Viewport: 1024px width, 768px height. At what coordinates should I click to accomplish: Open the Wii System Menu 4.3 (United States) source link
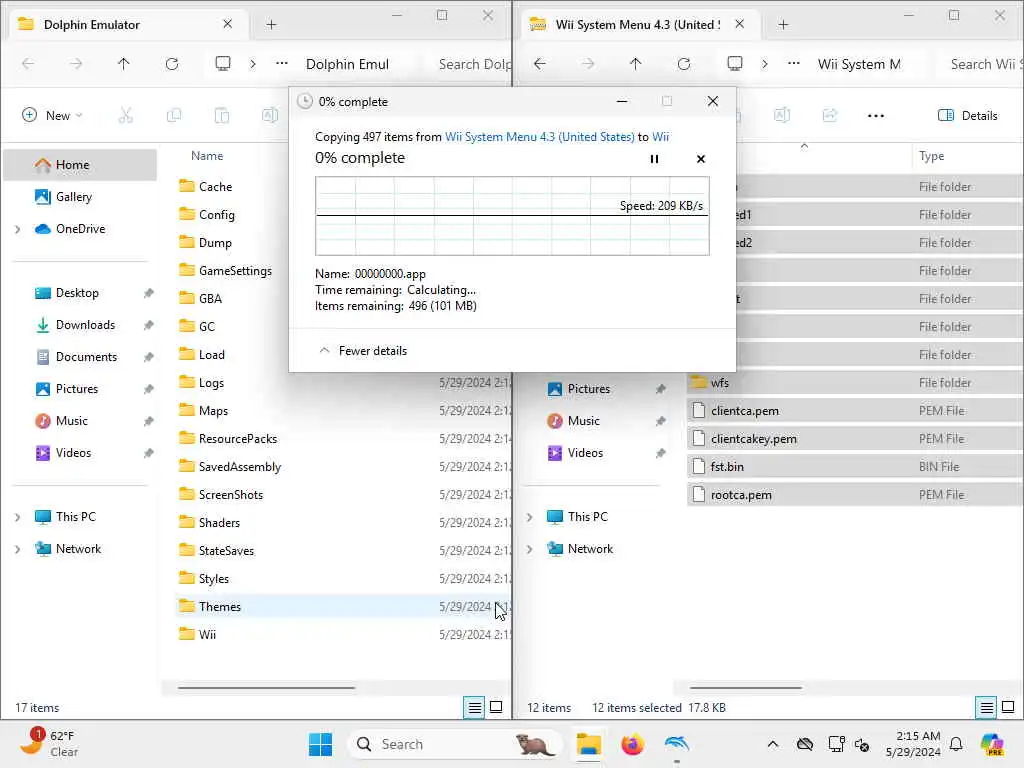click(539, 136)
